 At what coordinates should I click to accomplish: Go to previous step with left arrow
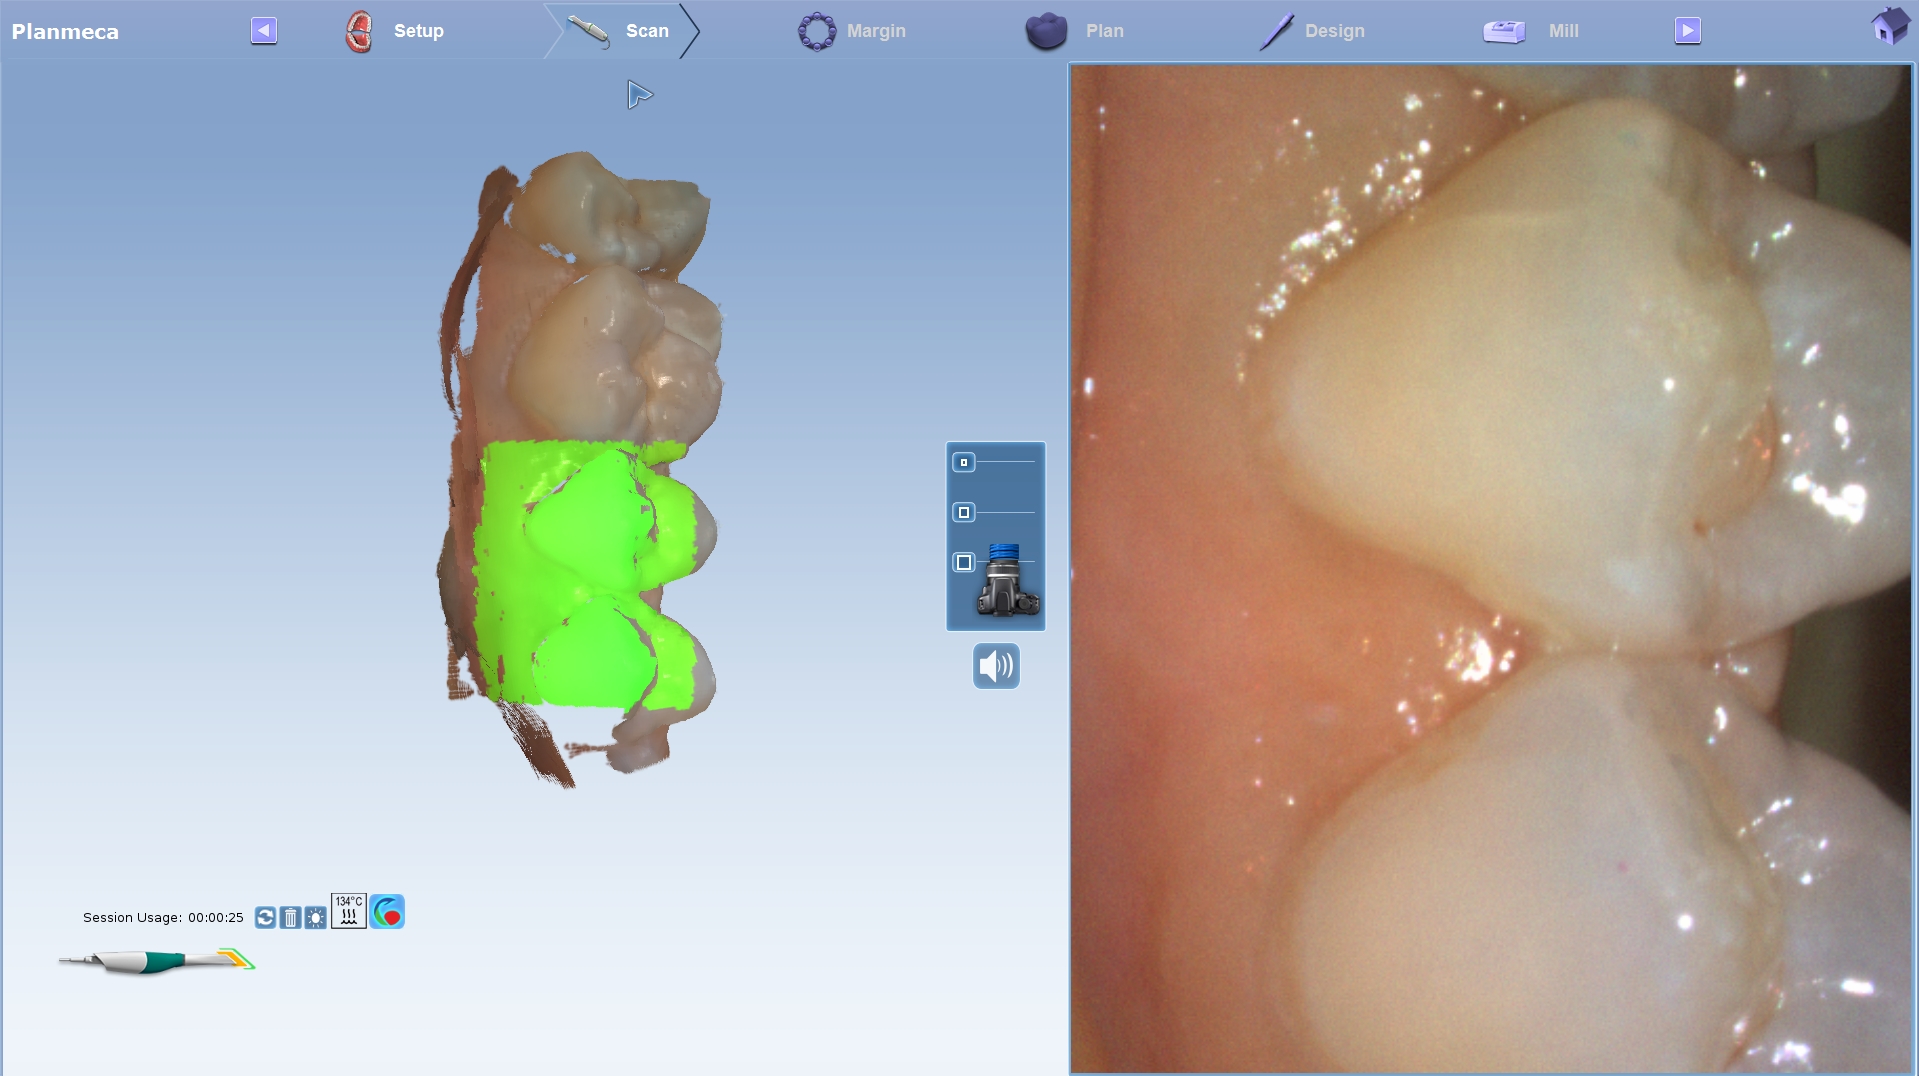click(x=263, y=30)
